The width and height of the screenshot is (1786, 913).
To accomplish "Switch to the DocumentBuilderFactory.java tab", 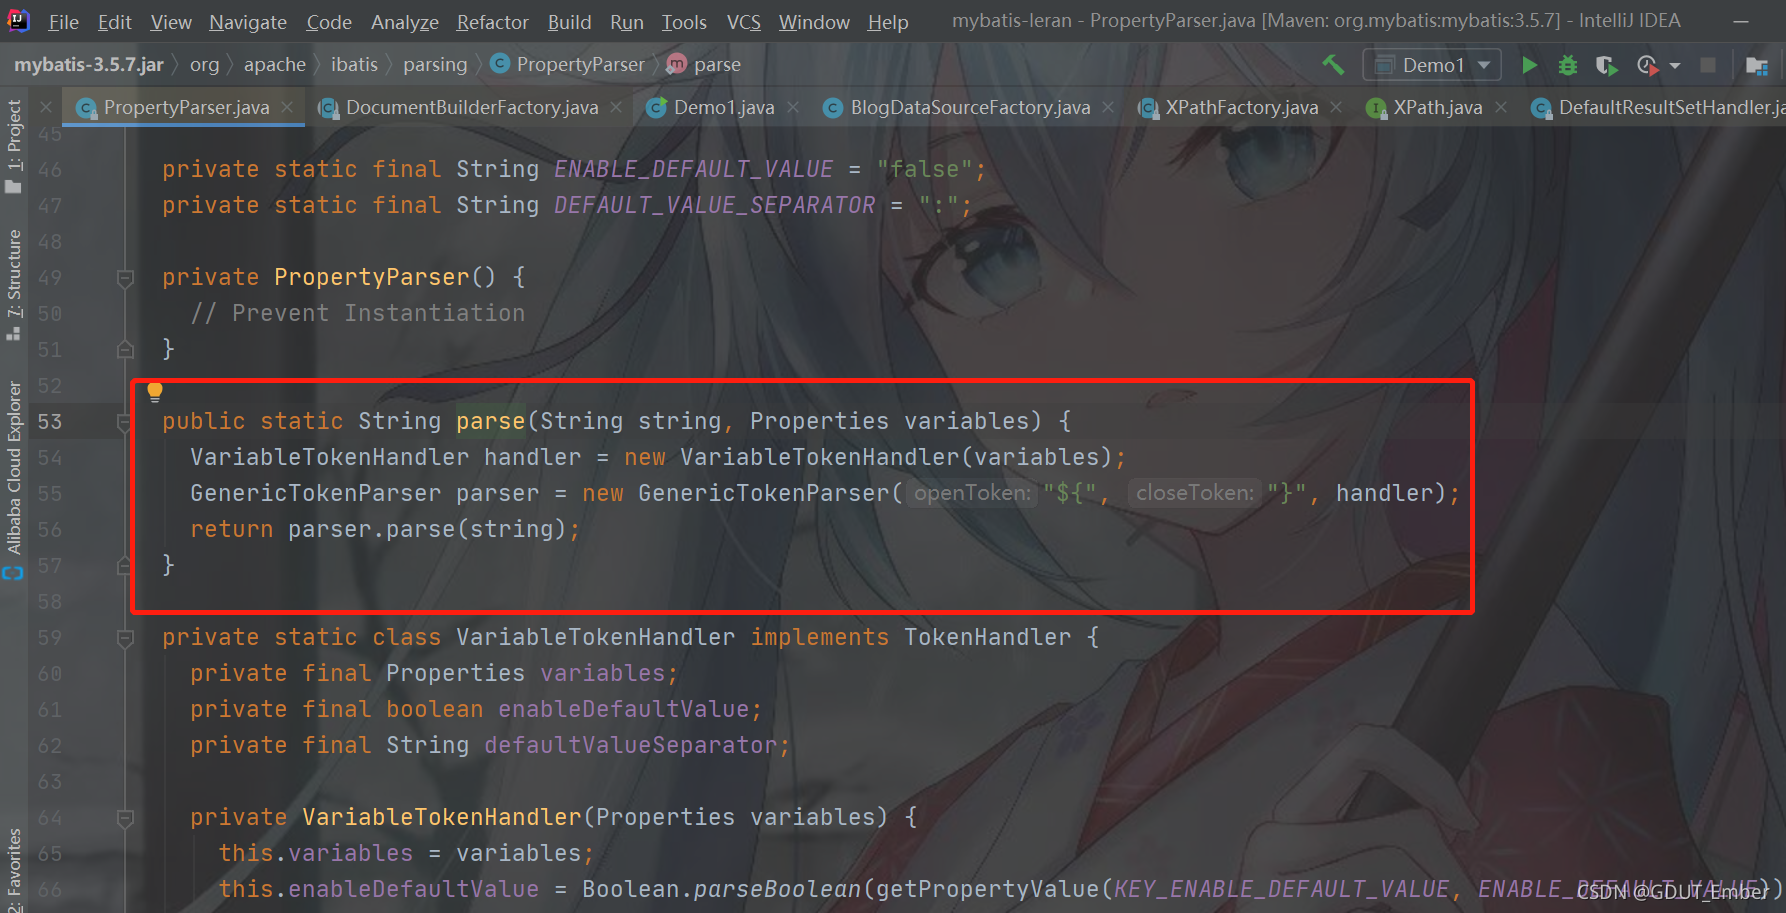I will coord(472,108).
